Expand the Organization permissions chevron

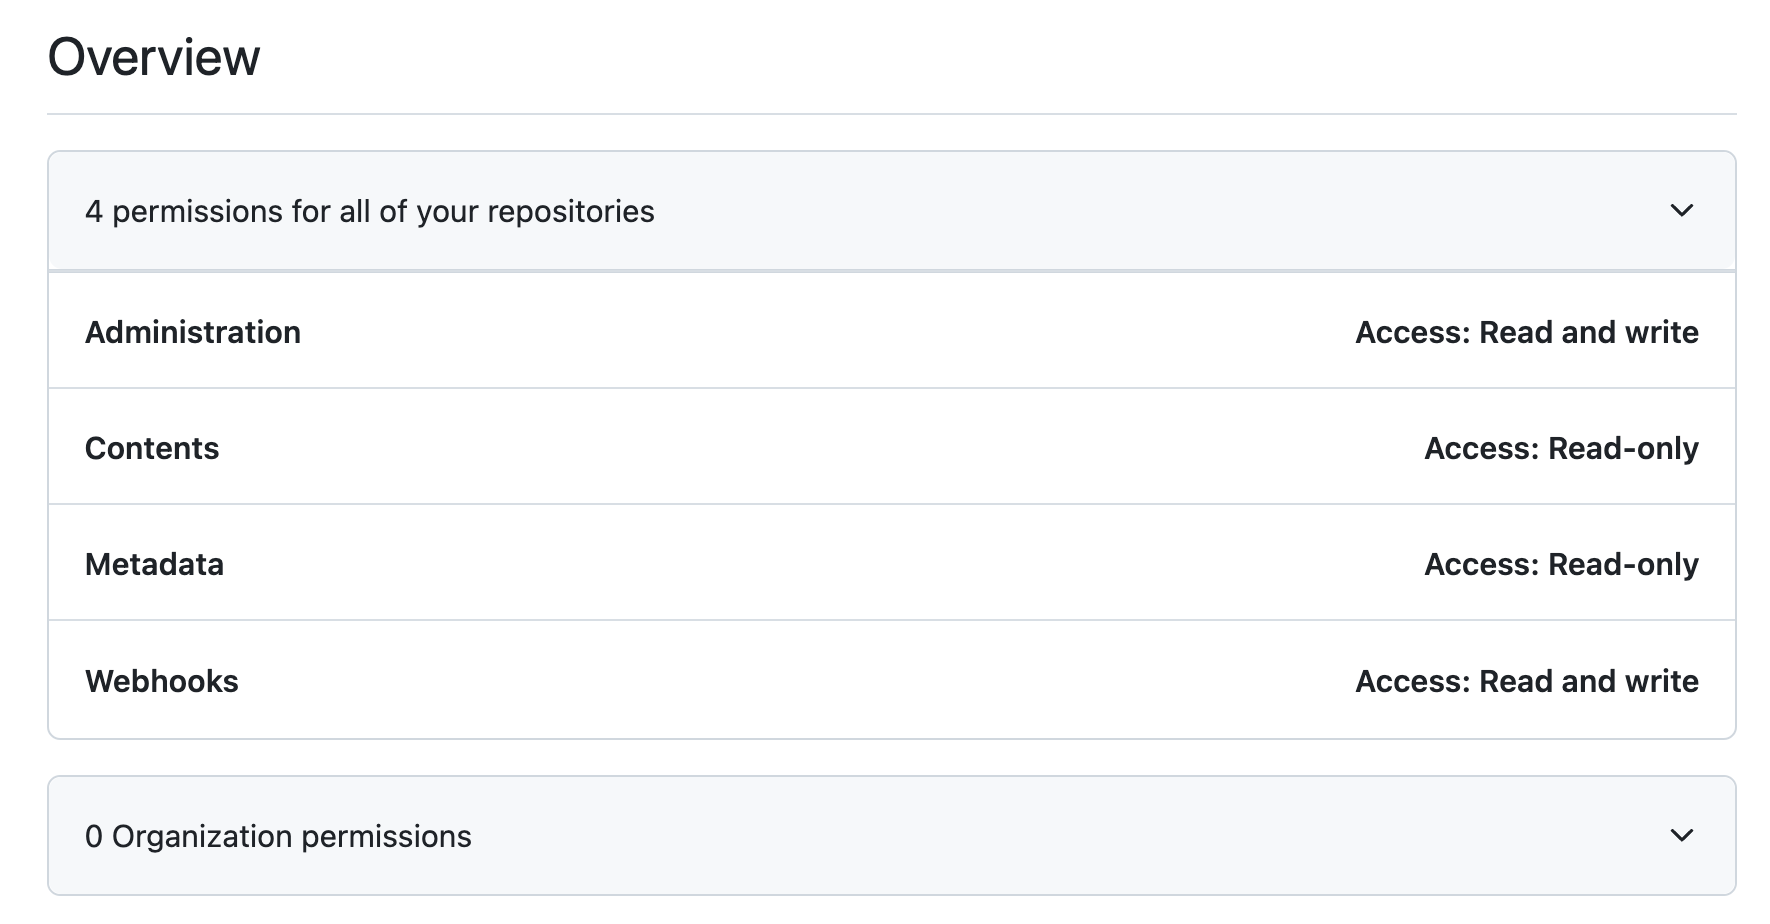(1681, 835)
